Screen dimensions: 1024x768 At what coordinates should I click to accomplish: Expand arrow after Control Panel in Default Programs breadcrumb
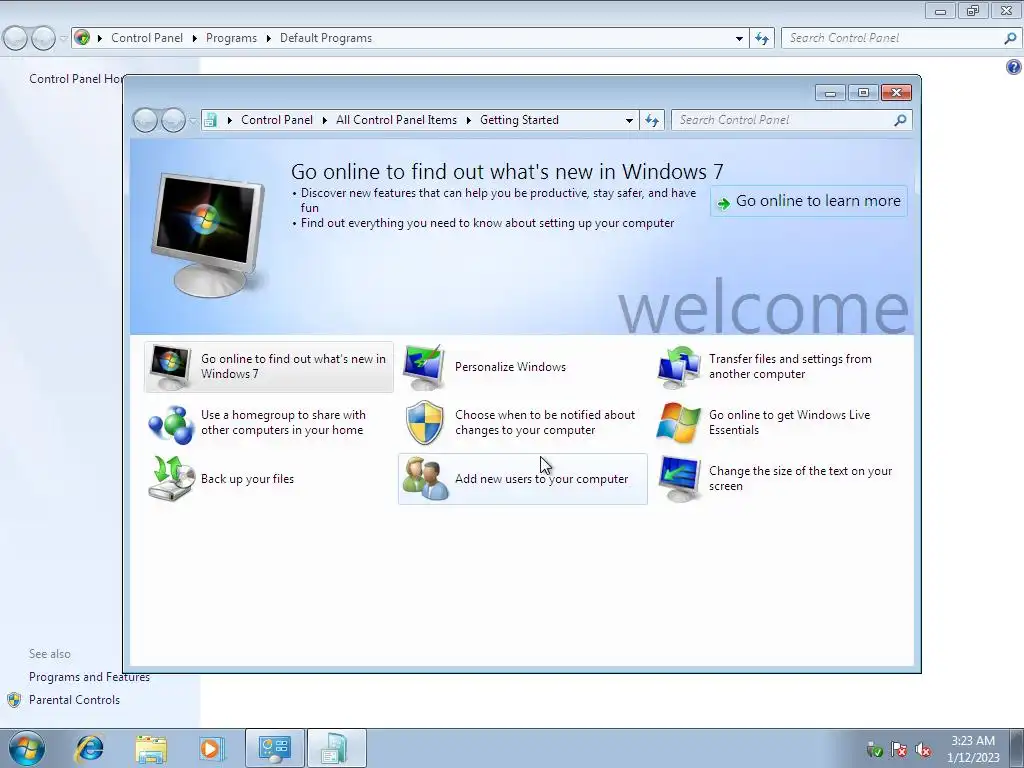point(195,39)
